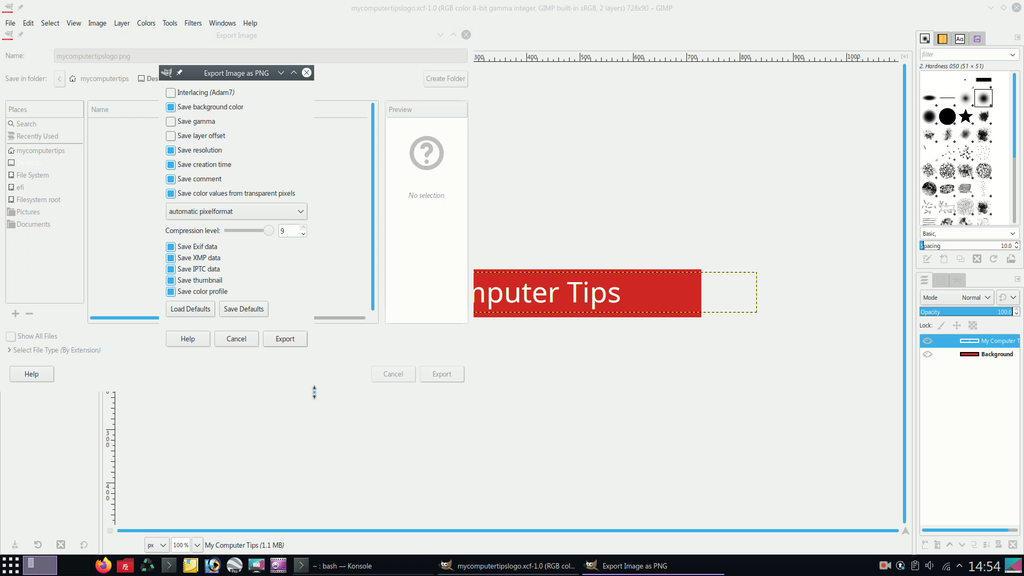Click Help in the PNG options dialog
This screenshot has height=576, width=1024.
click(187, 339)
